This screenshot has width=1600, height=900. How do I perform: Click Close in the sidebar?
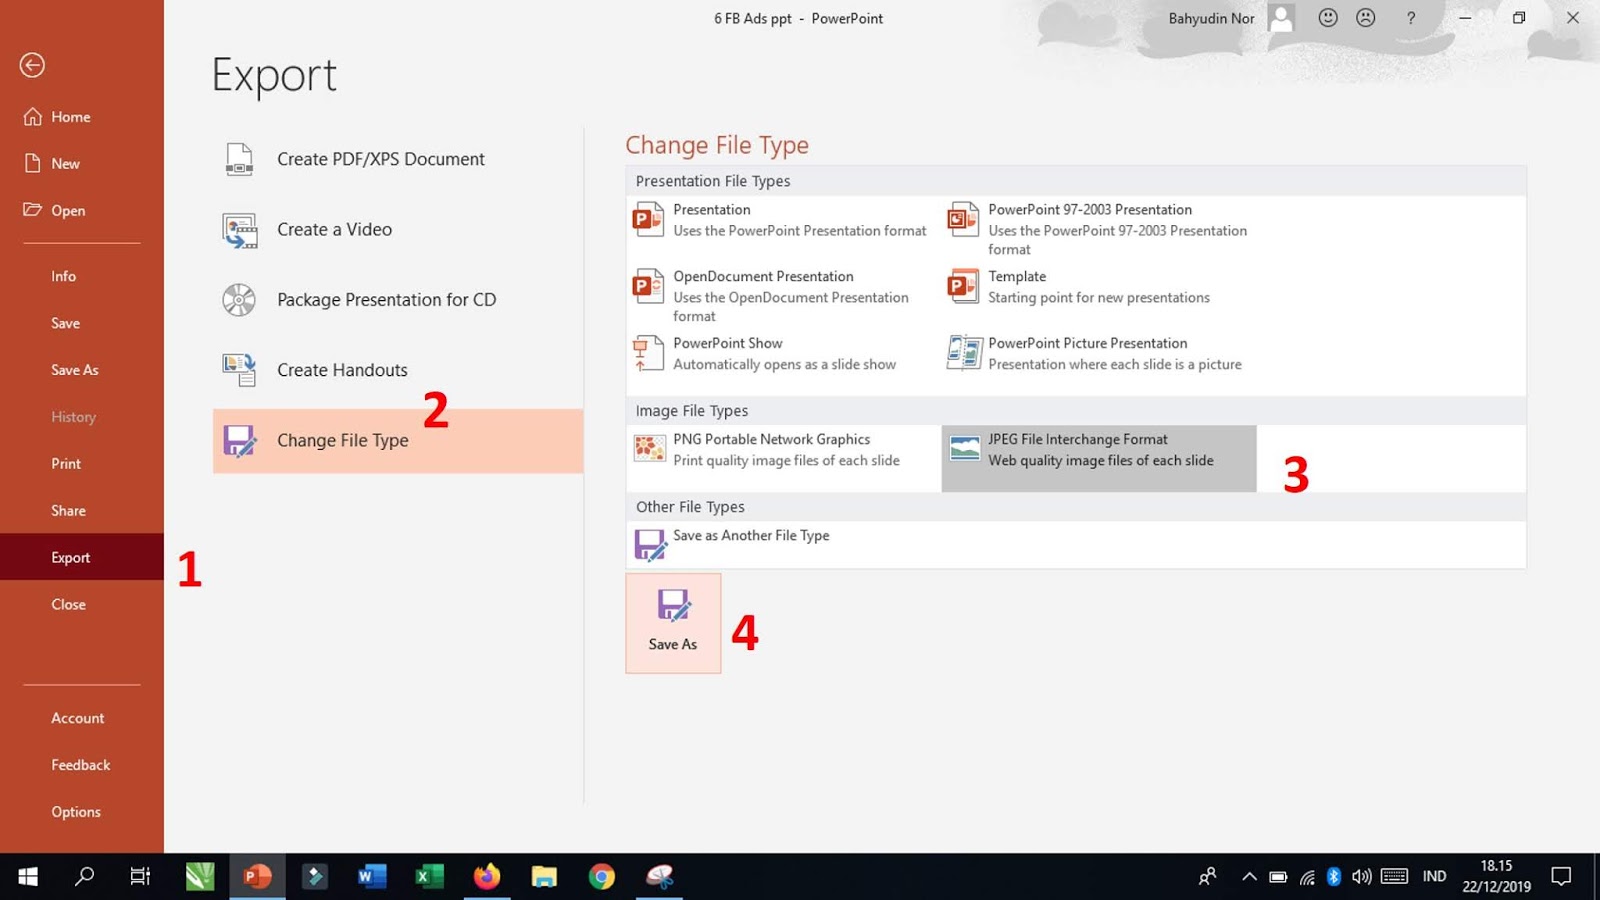tap(82, 604)
